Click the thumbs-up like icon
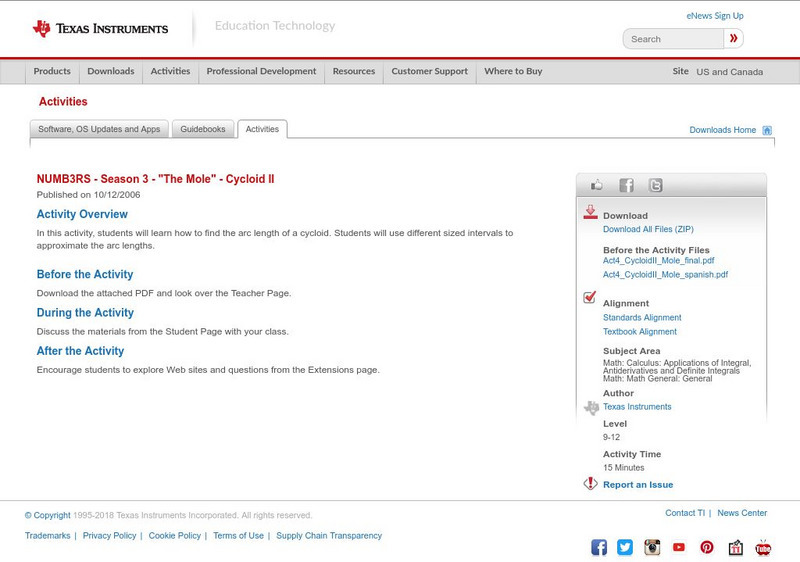The image size is (800, 562). (596, 185)
